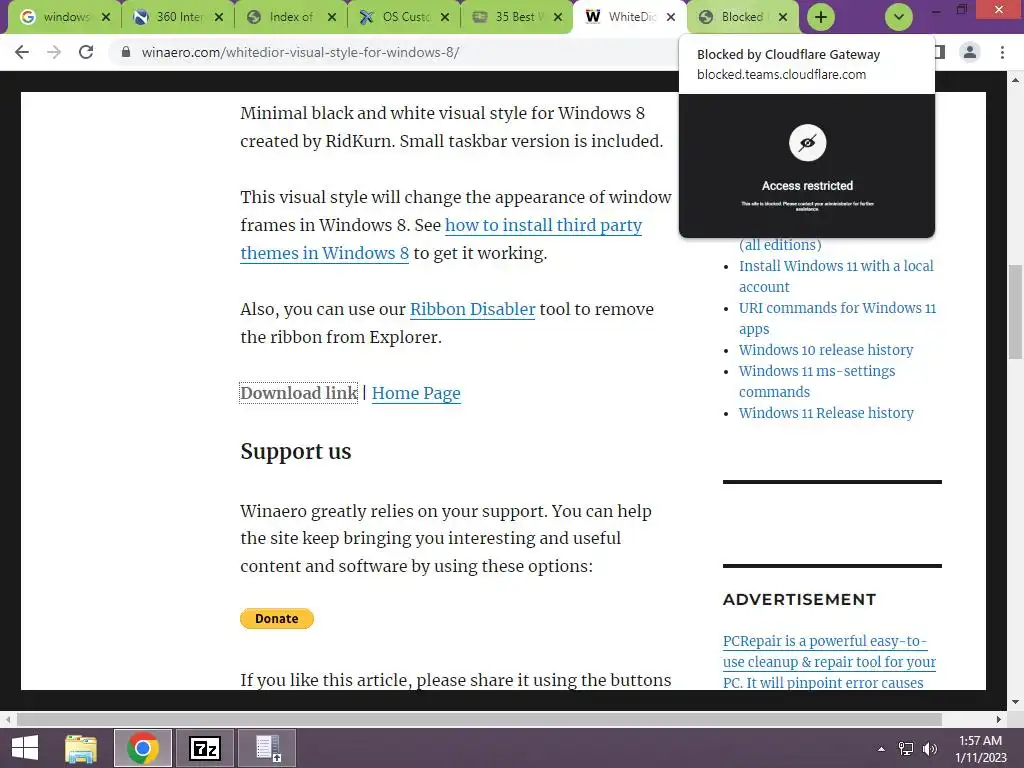Open Chrome's three-dot menu
The image size is (1024, 768).
(x=1002, y=52)
